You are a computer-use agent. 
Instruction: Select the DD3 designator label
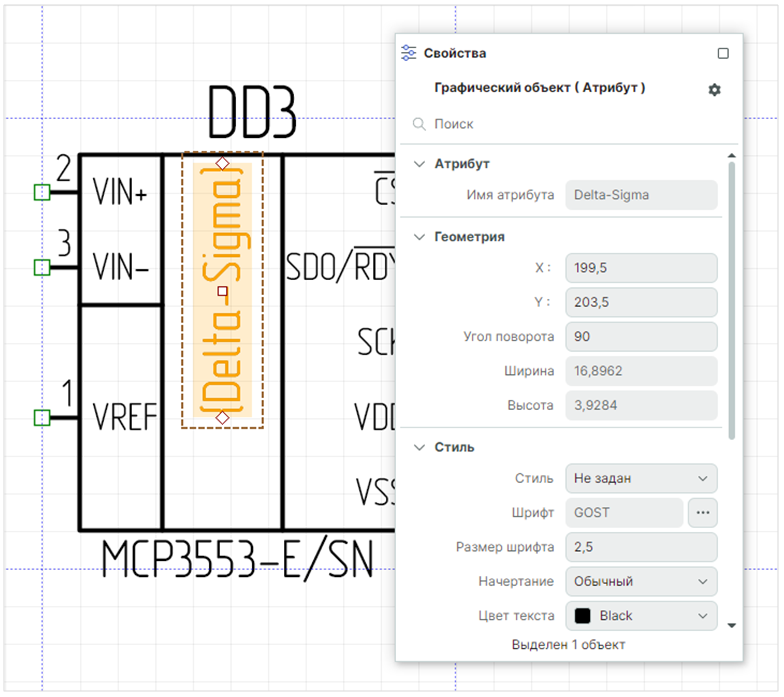pyautogui.click(x=252, y=113)
